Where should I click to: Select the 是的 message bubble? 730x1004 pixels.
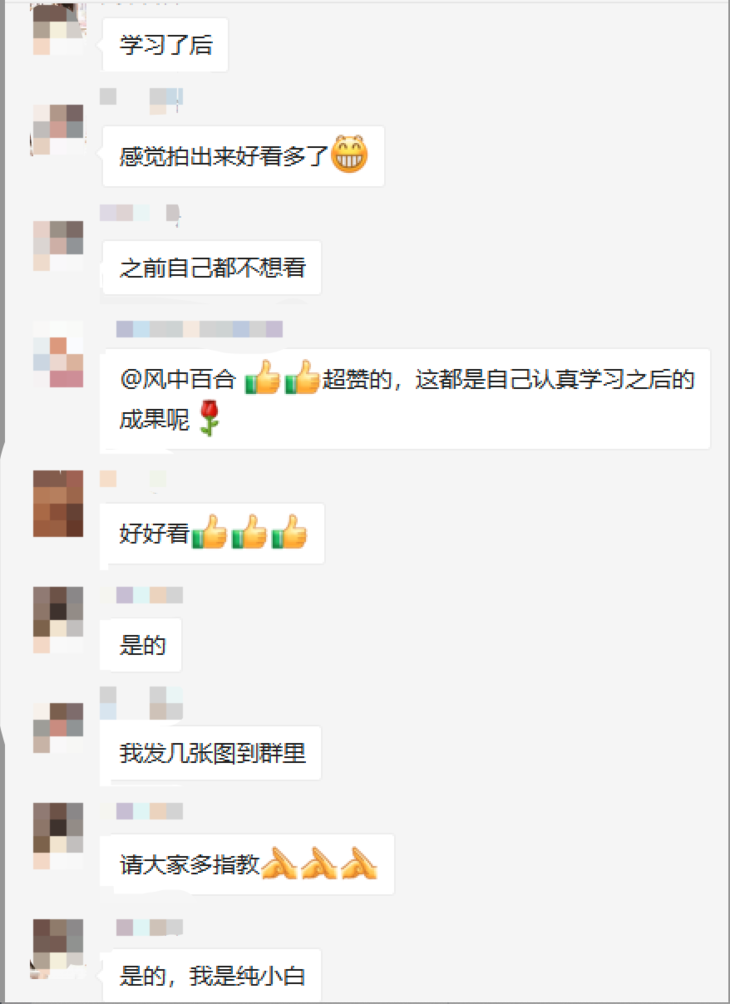tap(142, 645)
